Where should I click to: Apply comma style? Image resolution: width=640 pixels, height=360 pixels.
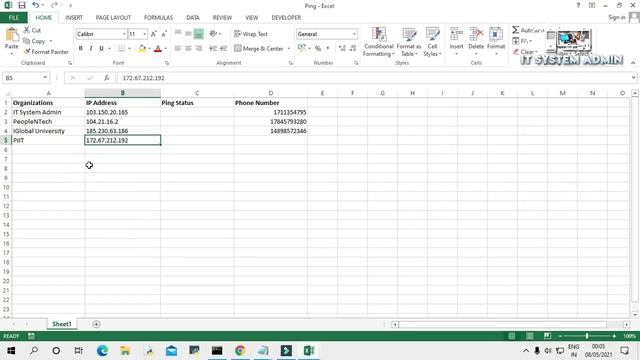(x=328, y=49)
